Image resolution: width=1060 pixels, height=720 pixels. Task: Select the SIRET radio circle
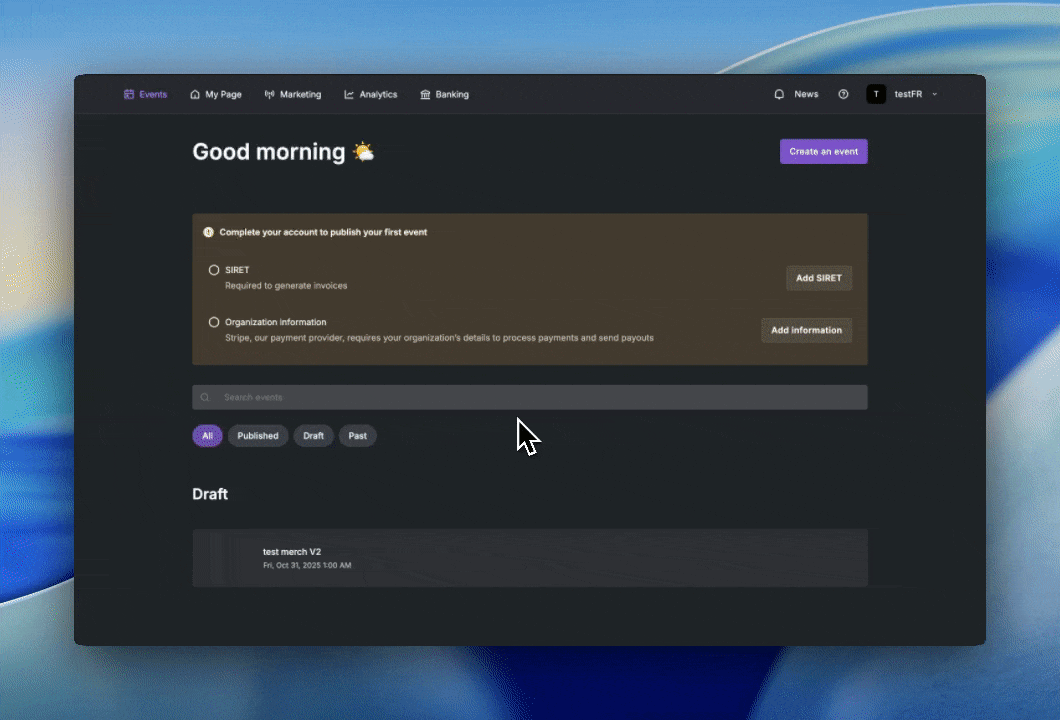coord(214,270)
